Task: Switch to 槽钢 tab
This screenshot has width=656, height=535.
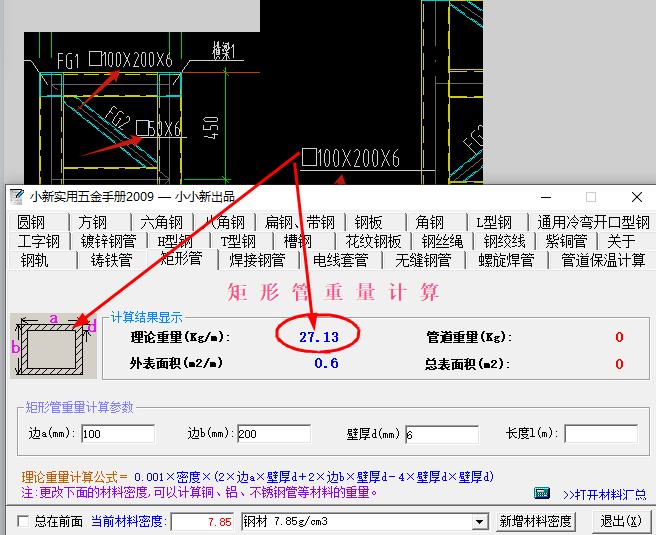Action: tap(304, 241)
